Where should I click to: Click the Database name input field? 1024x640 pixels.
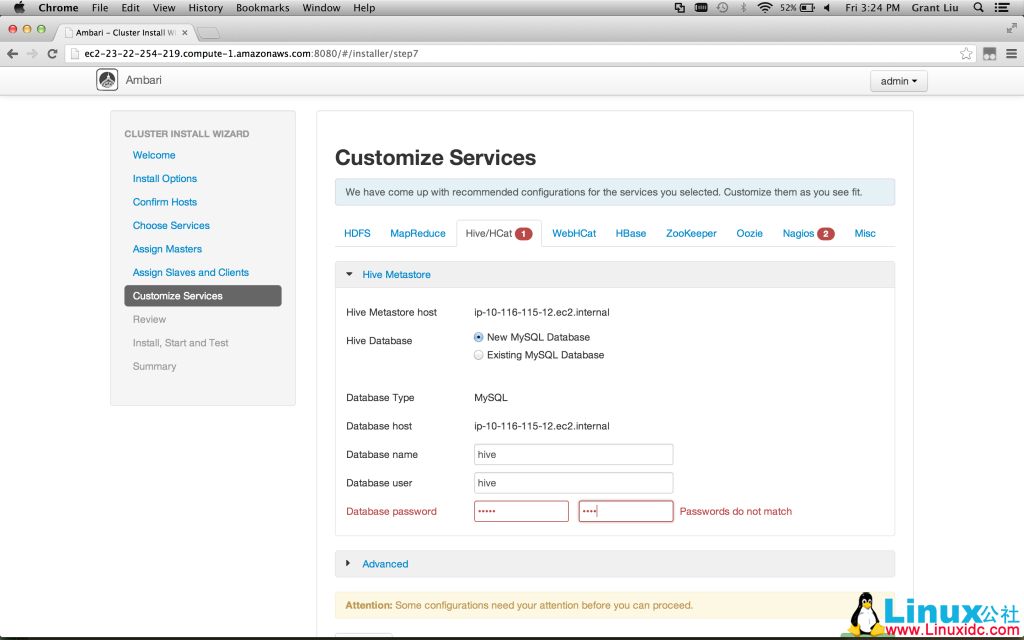[x=573, y=454]
